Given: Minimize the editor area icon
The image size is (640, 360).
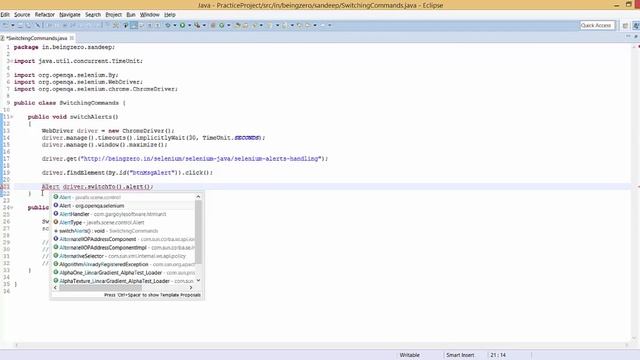Looking at the screenshot, I should [628, 37].
